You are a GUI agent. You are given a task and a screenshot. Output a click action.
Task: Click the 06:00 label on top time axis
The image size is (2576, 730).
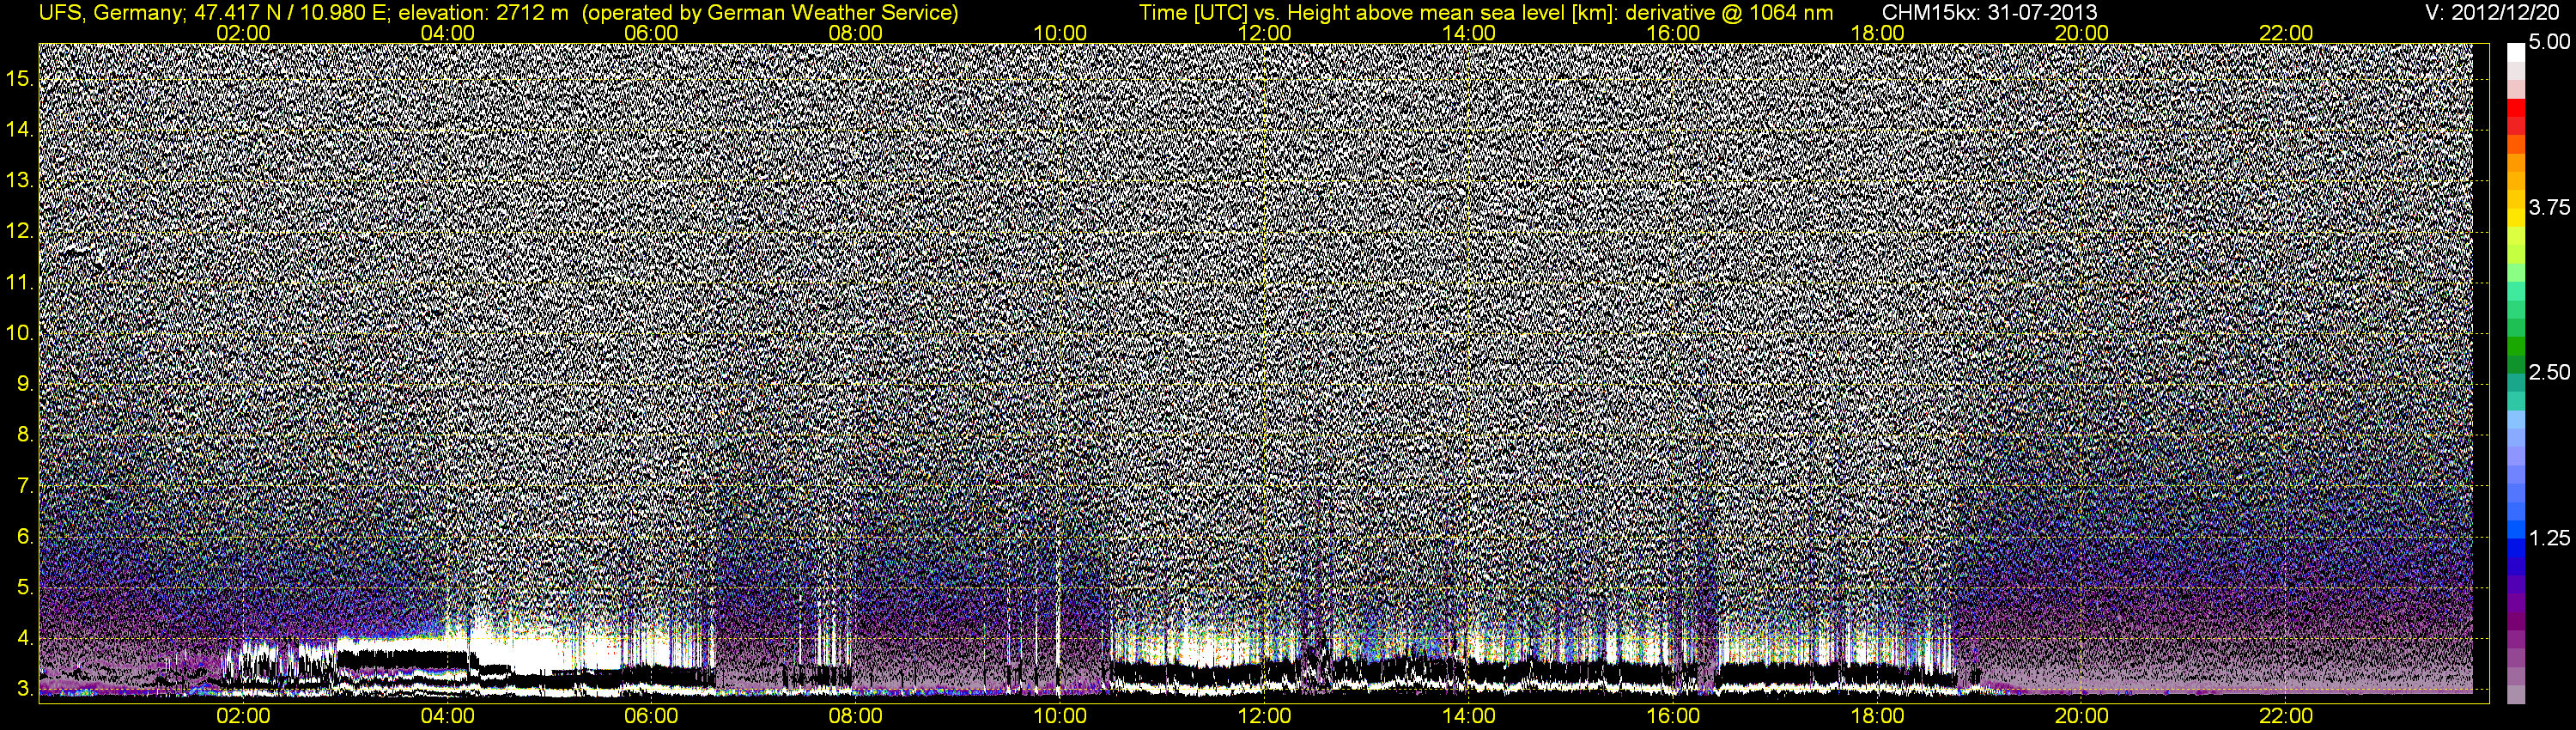(x=651, y=33)
